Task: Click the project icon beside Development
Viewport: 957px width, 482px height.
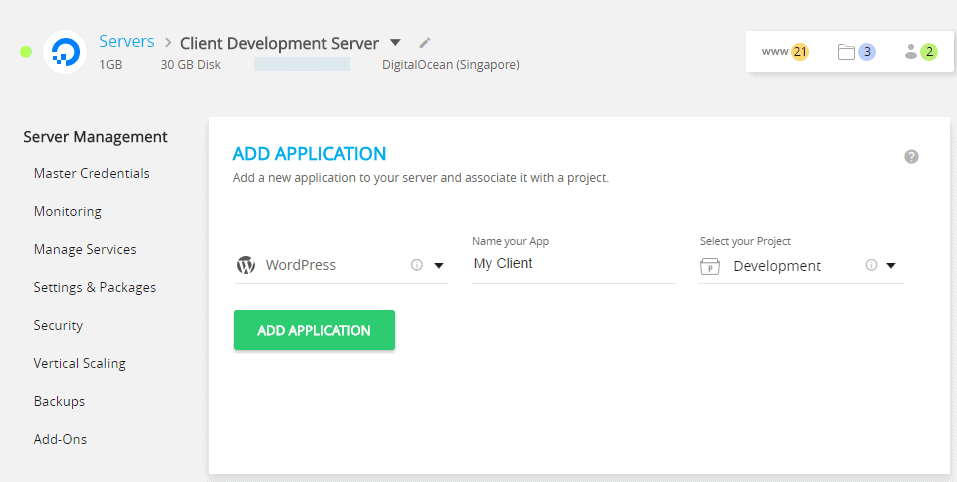Action: pyautogui.click(x=710, y=266)
